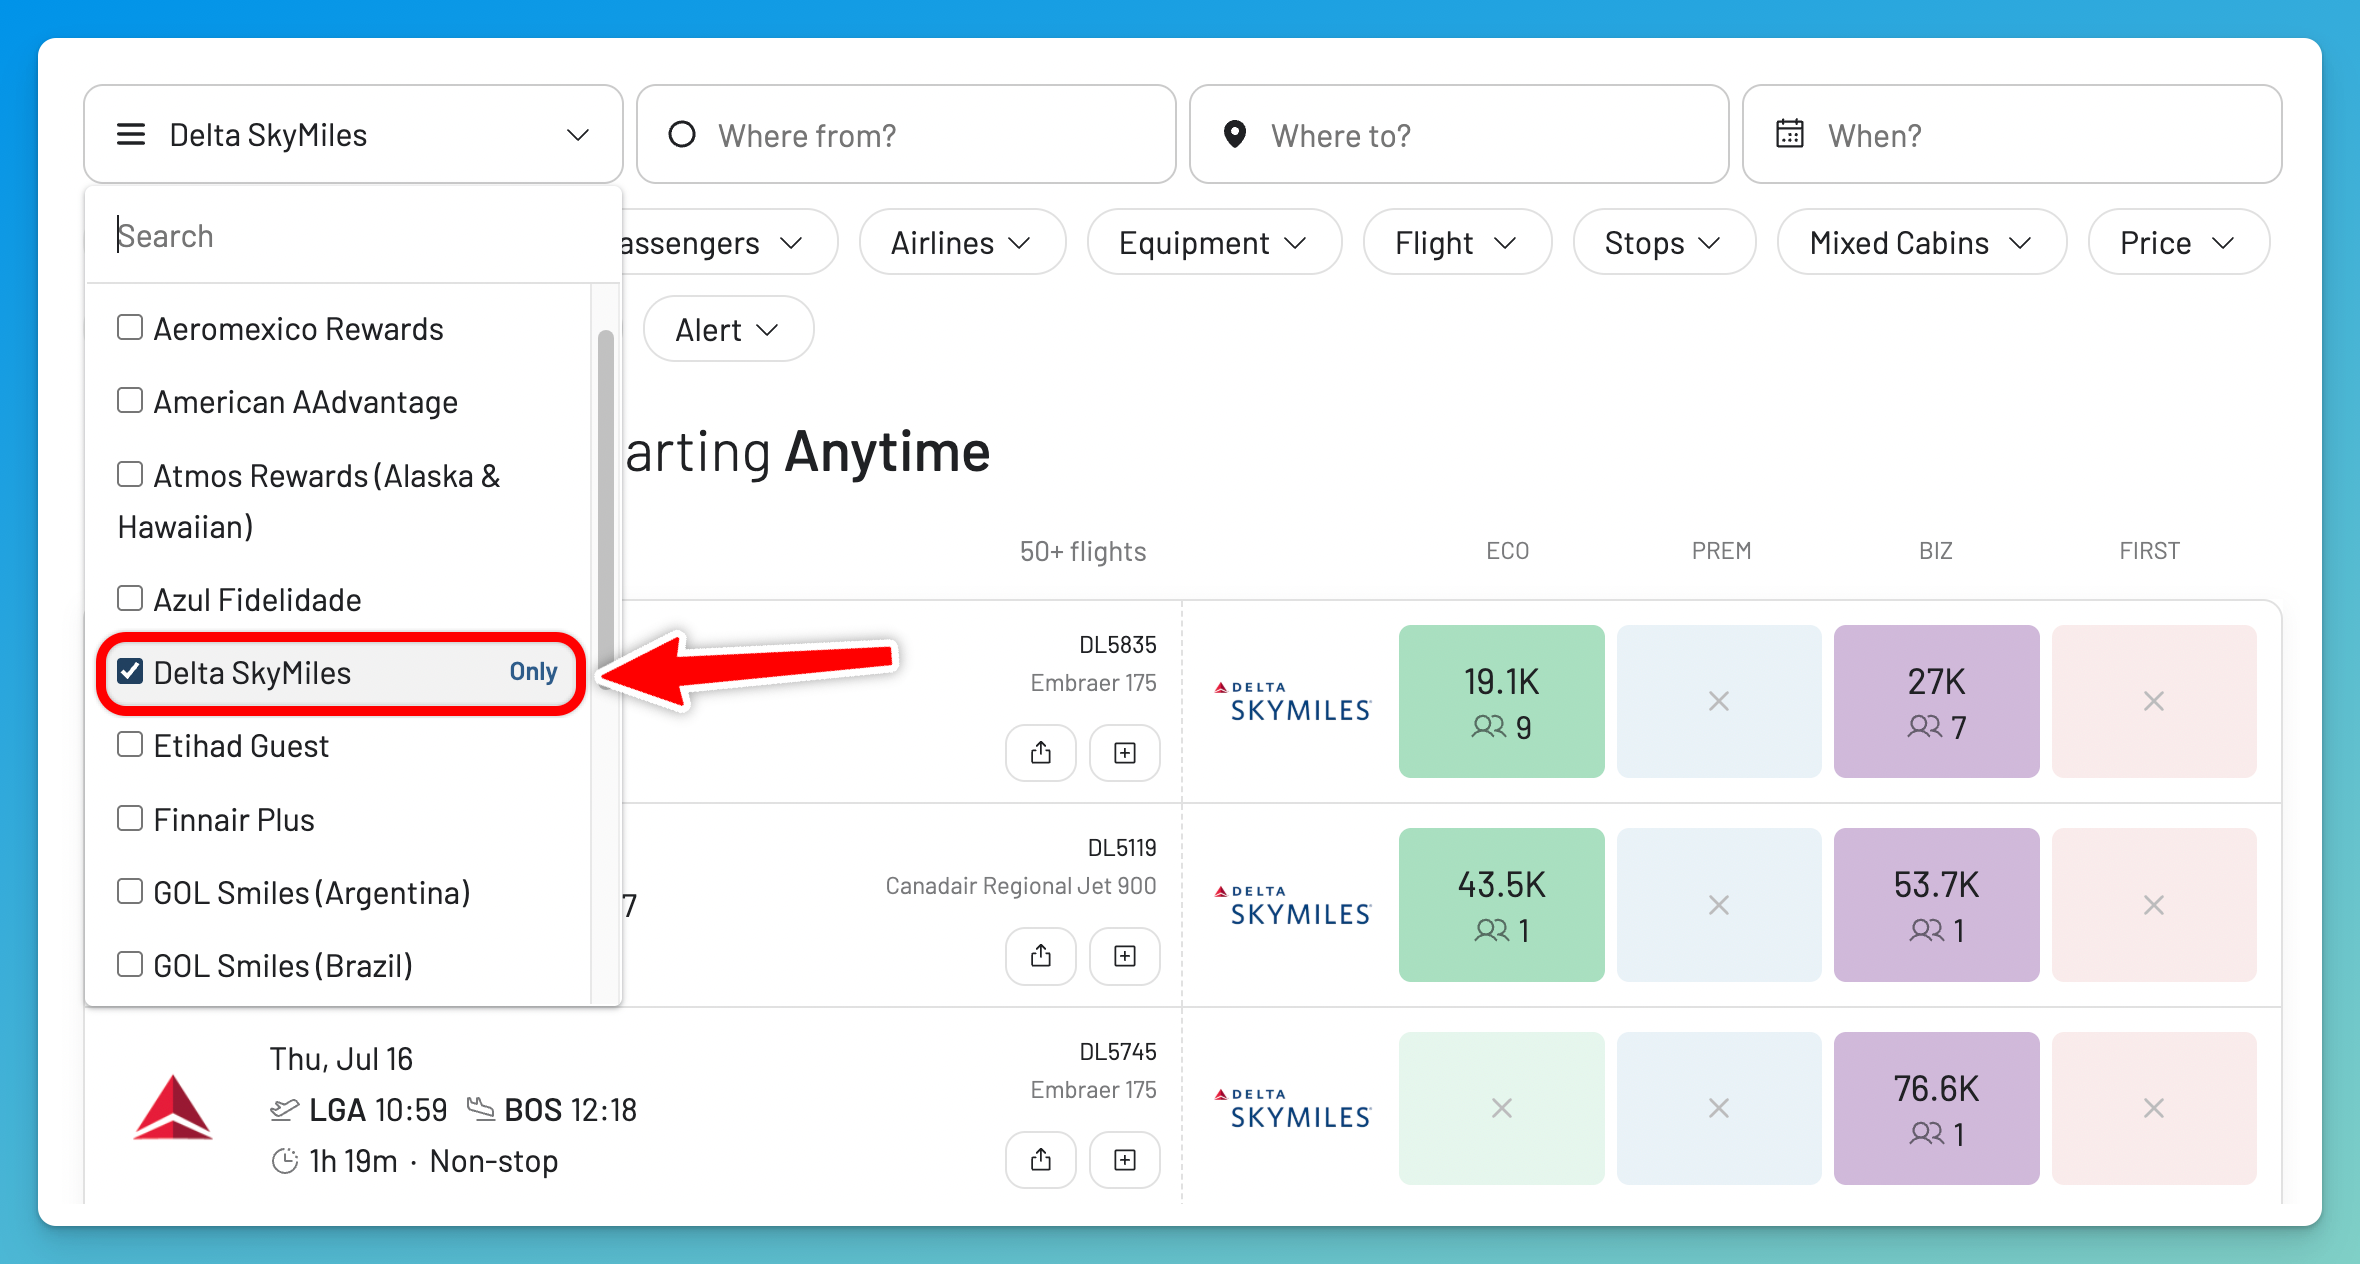Click the Where from input field
Image resolution: width=2360 pixels, height=1264 pixels.
tap(906, 134)
